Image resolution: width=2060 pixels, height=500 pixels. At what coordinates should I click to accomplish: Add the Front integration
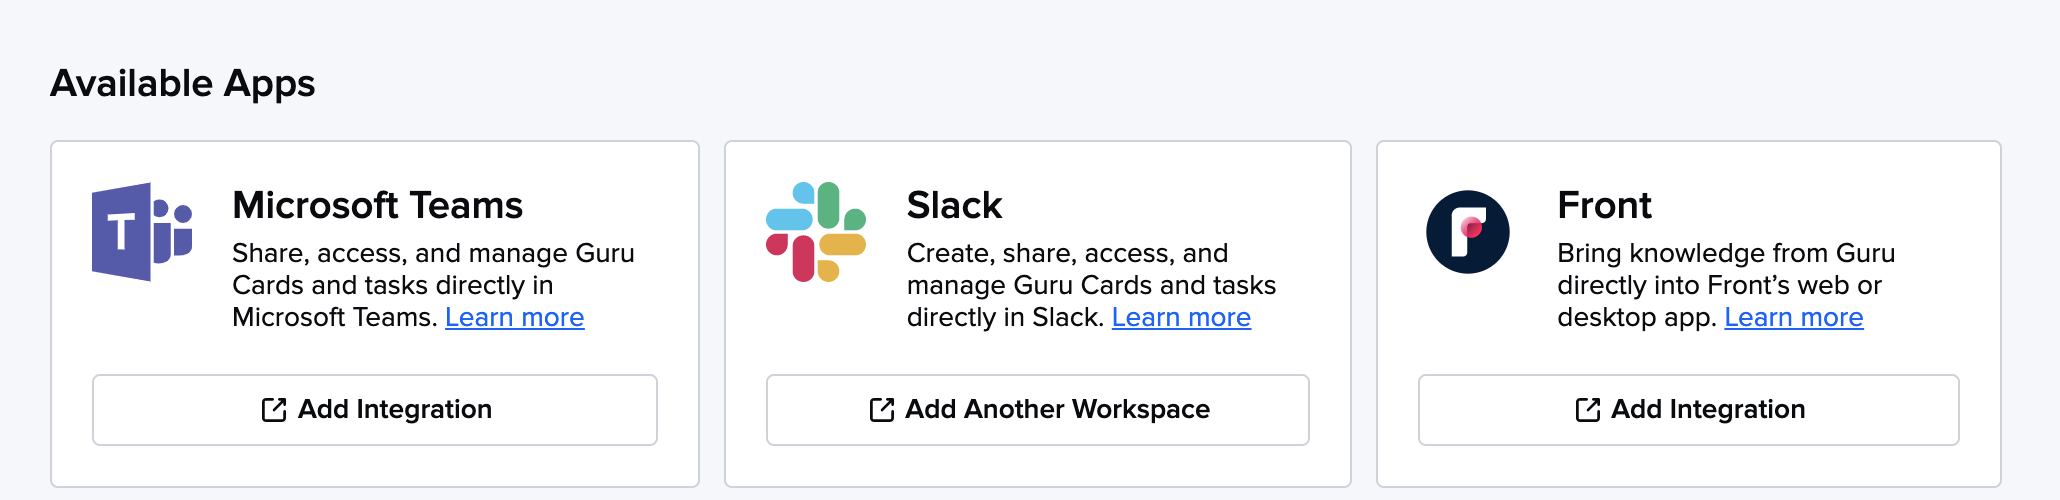pyautogui.click(x=1689, y=410)
